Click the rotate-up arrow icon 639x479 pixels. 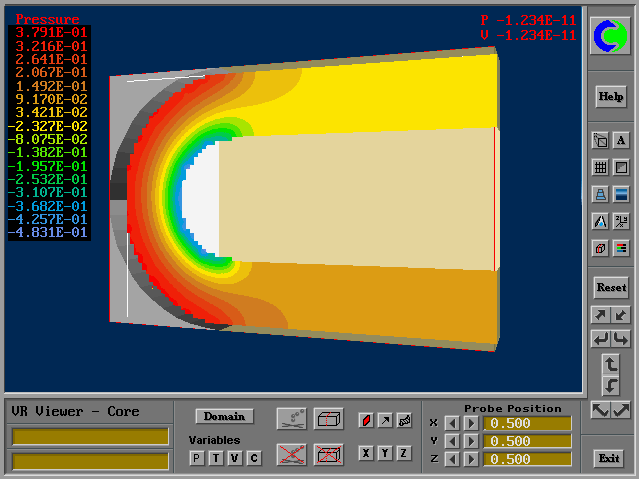pyautogui.click(x=611, y=363)
